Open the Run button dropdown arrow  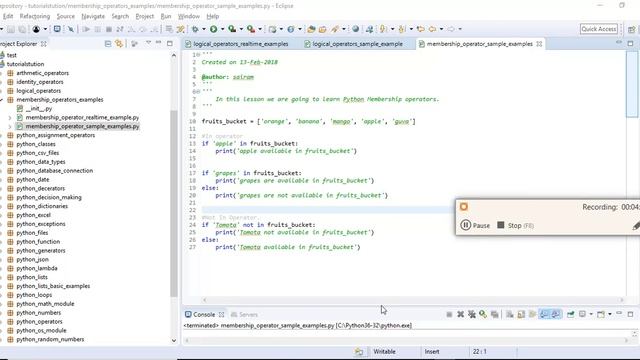click(222, 29)
